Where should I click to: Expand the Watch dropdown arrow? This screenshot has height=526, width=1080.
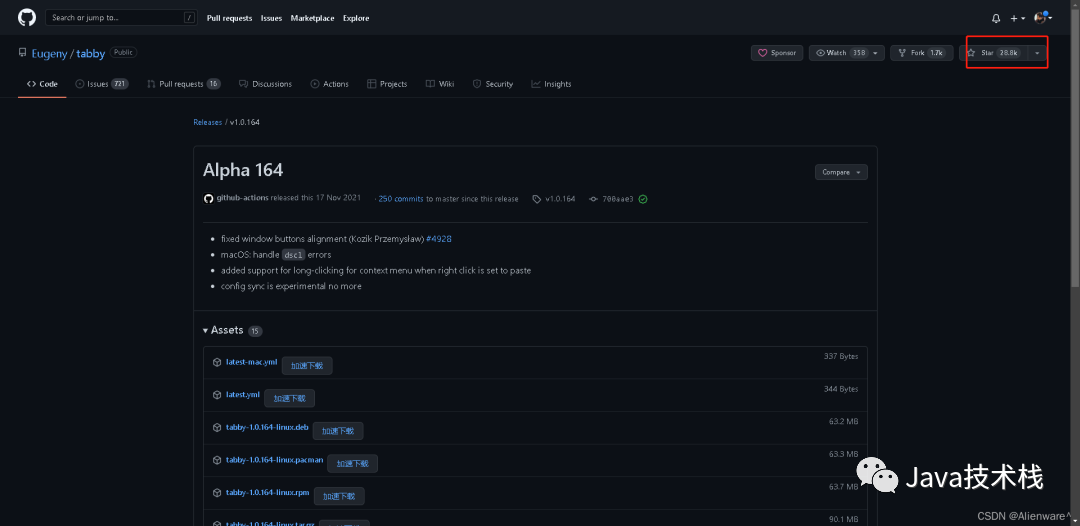click(x=876, y=53)
